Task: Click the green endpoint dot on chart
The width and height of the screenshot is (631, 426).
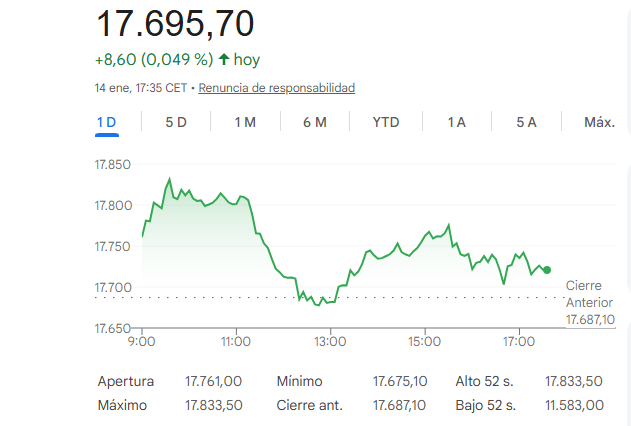Action: pos(547,270)
